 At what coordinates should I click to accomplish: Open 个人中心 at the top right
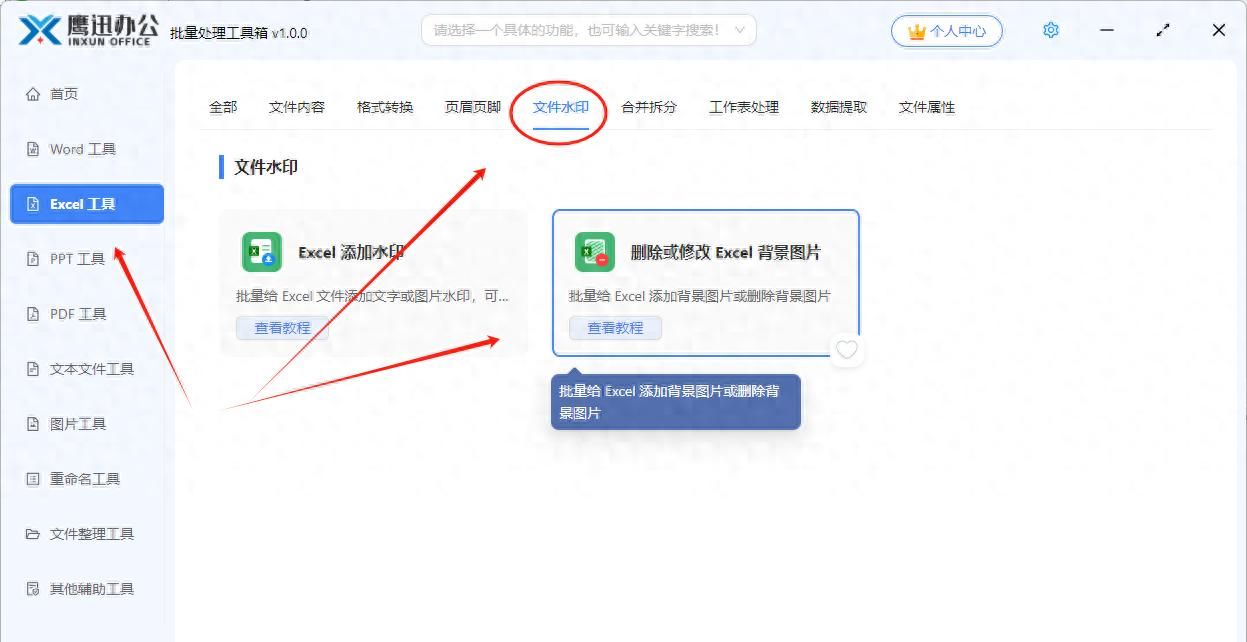coord(946,30)
